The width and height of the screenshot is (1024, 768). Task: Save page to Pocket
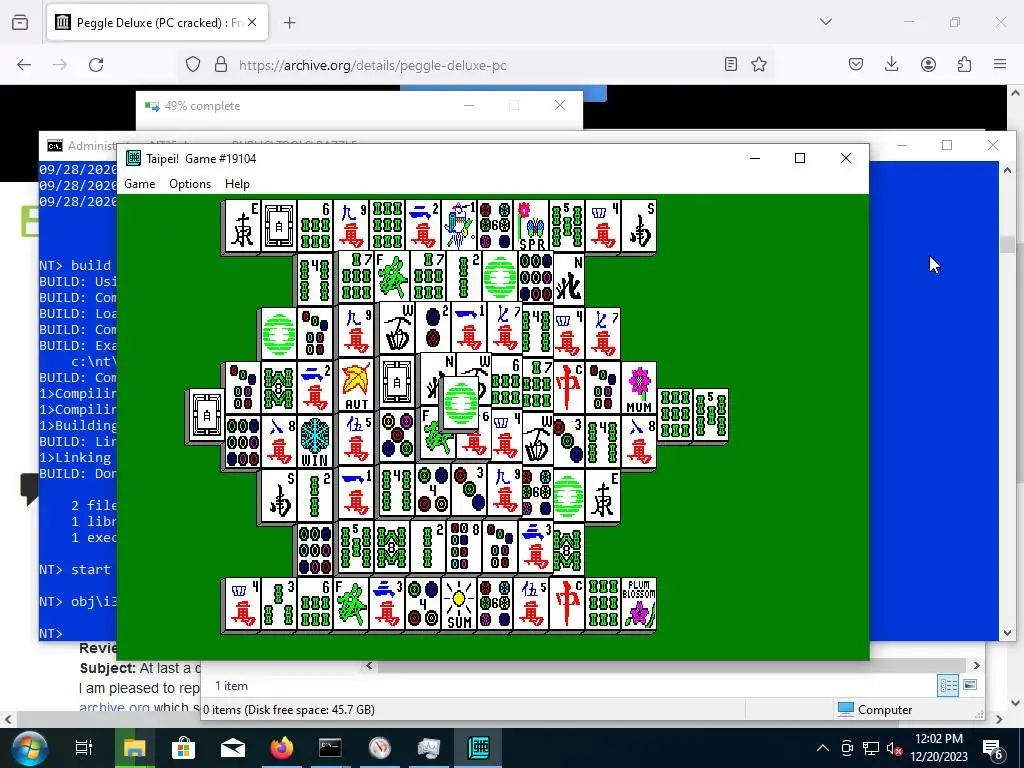(856, 64)
